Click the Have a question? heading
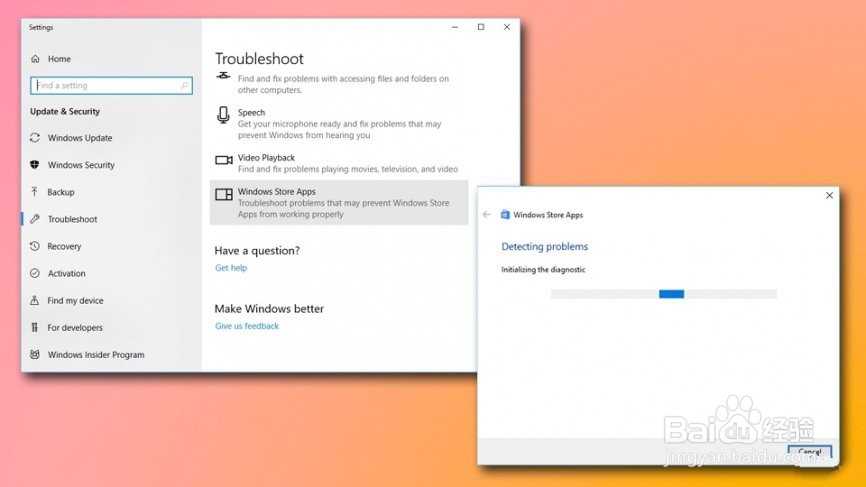Viewport: 866px width, 487px height. (x=257, y=250)
